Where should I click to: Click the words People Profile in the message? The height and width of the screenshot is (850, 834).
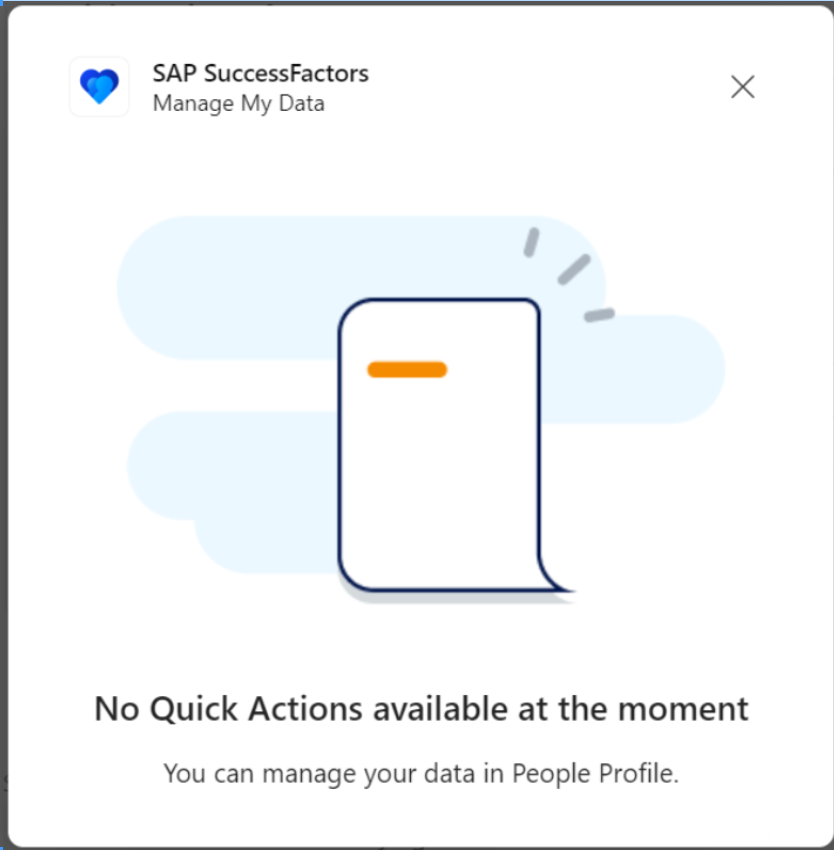pos(595,774)
